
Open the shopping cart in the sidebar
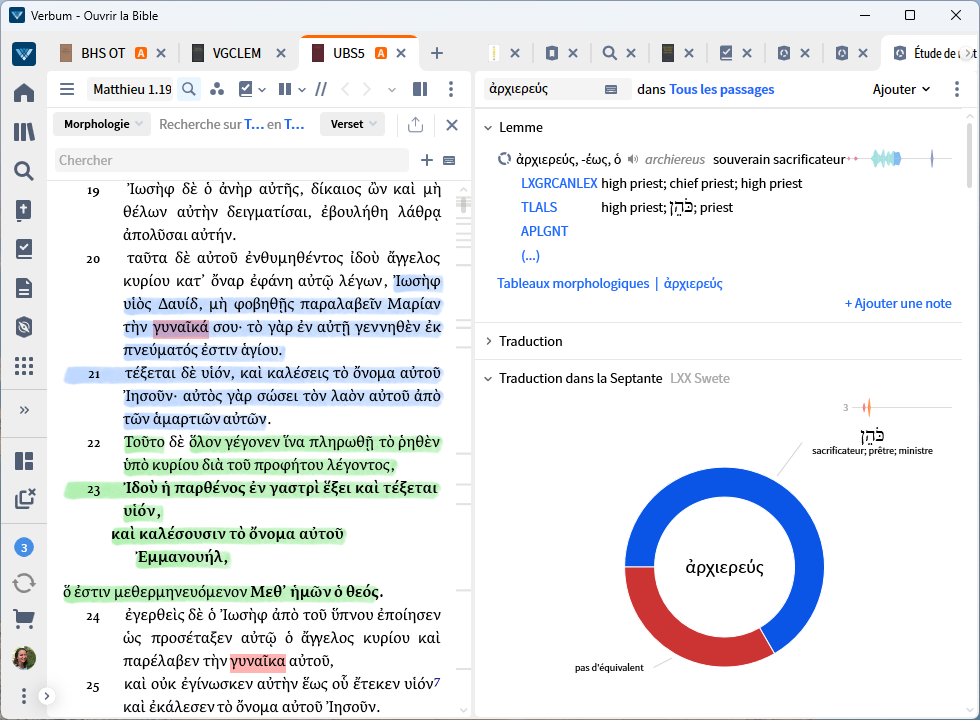point(24,620)
